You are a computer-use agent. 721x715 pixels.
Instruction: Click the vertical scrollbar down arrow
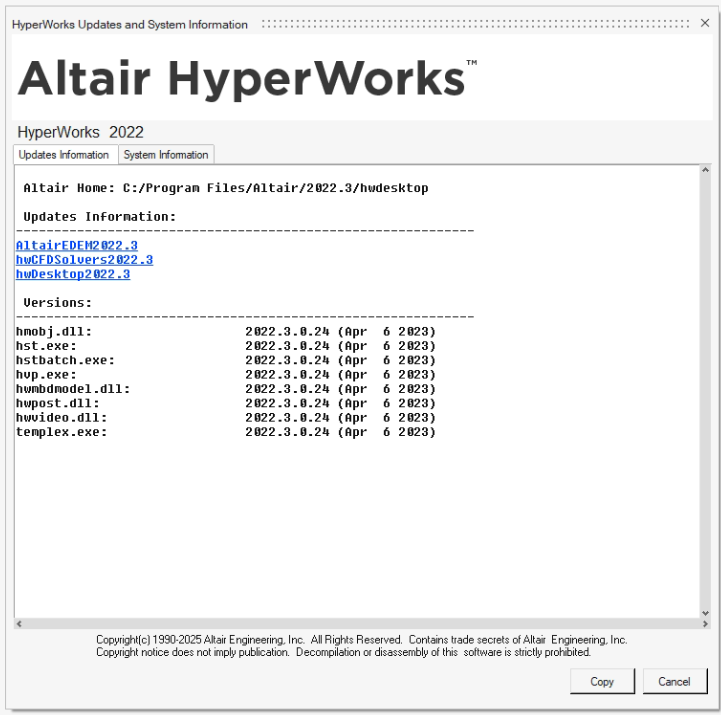coord(705,613)
